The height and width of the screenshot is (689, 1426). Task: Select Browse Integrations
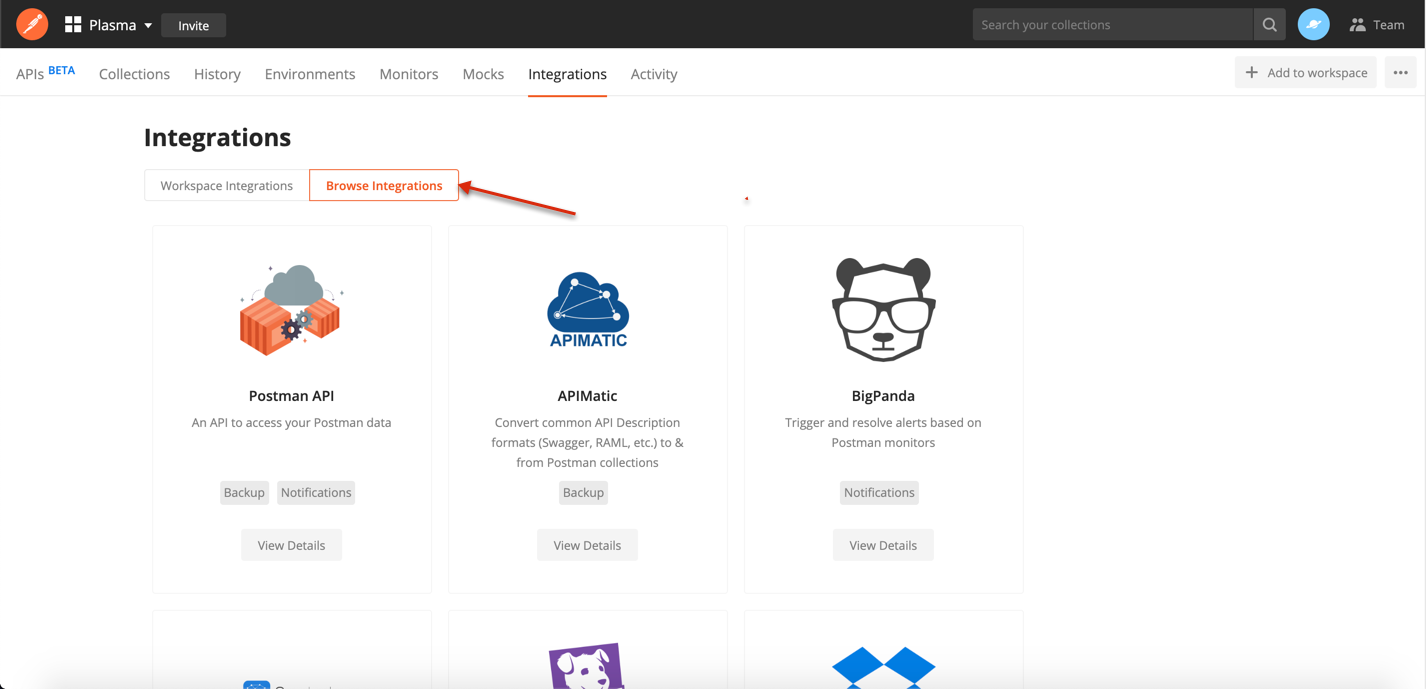[384, 185]
